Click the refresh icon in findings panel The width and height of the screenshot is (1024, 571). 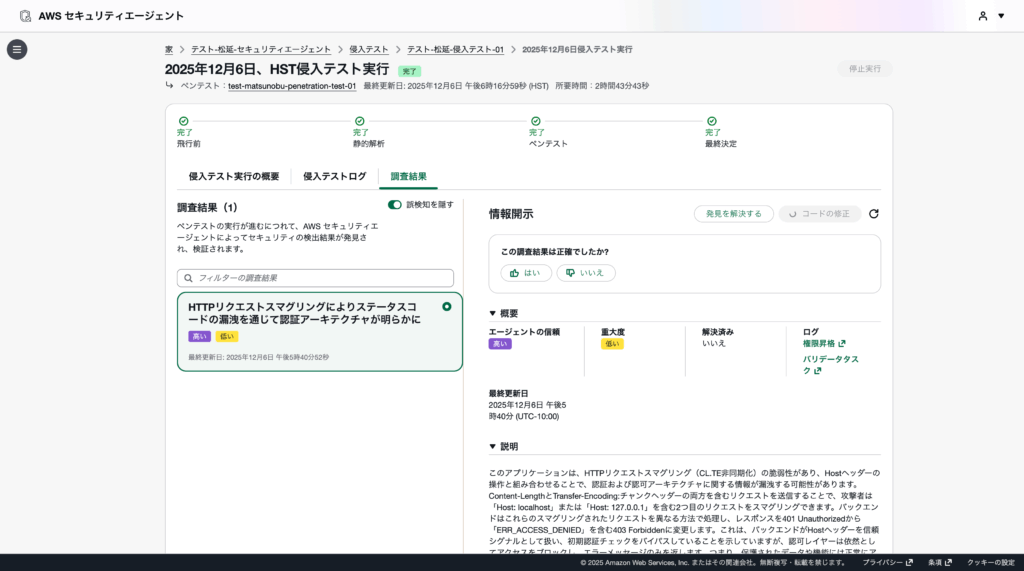pos(873,214)
